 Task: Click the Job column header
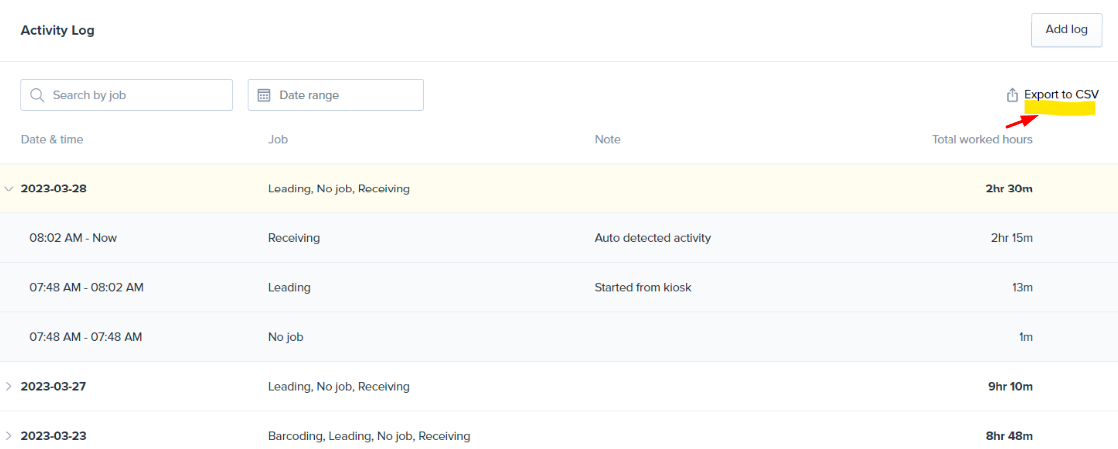tap(277, 140)
